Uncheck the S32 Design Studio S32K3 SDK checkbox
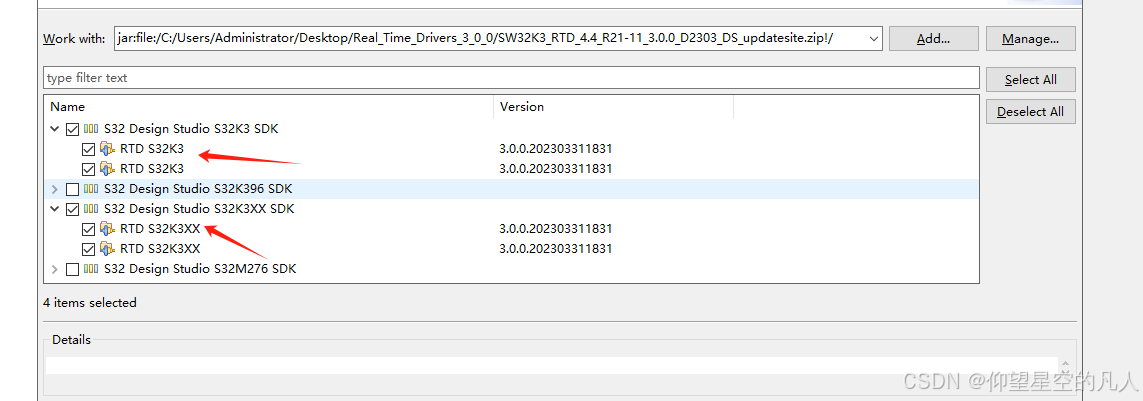 (x=72, y=129)
